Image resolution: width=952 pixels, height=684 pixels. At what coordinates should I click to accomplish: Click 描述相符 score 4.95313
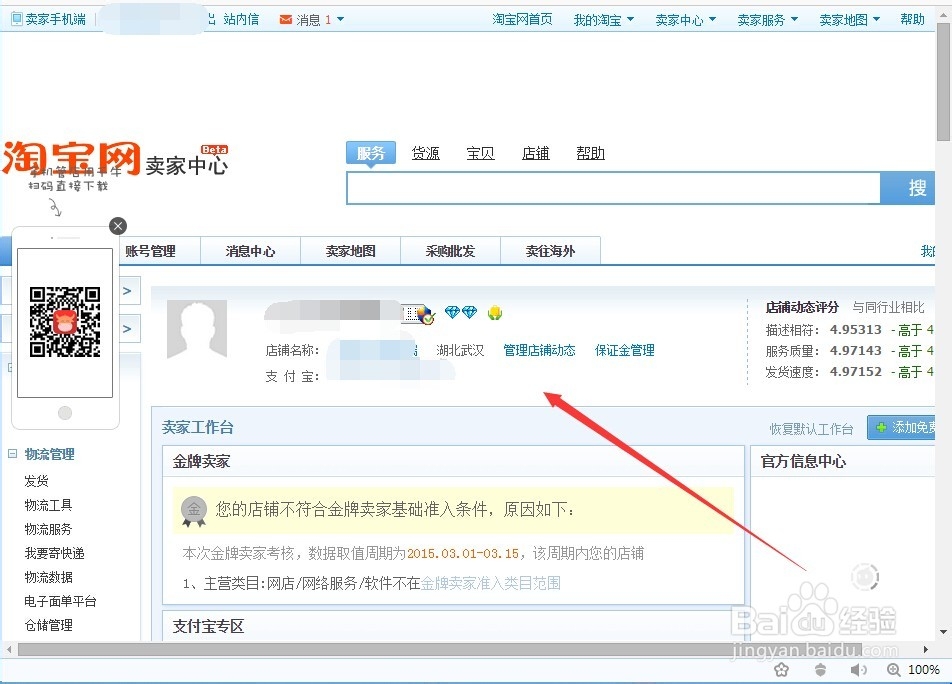pyautogui.click(x=855, y=330)
